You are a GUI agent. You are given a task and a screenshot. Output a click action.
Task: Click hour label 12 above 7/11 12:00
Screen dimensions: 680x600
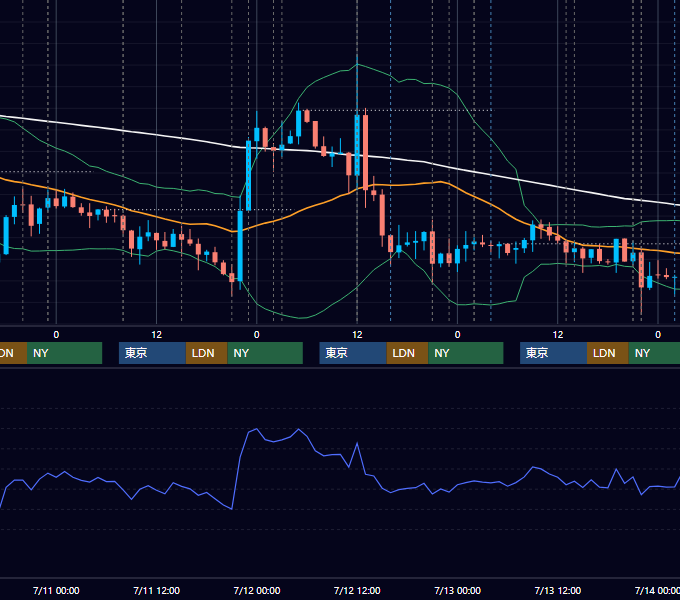157,335
